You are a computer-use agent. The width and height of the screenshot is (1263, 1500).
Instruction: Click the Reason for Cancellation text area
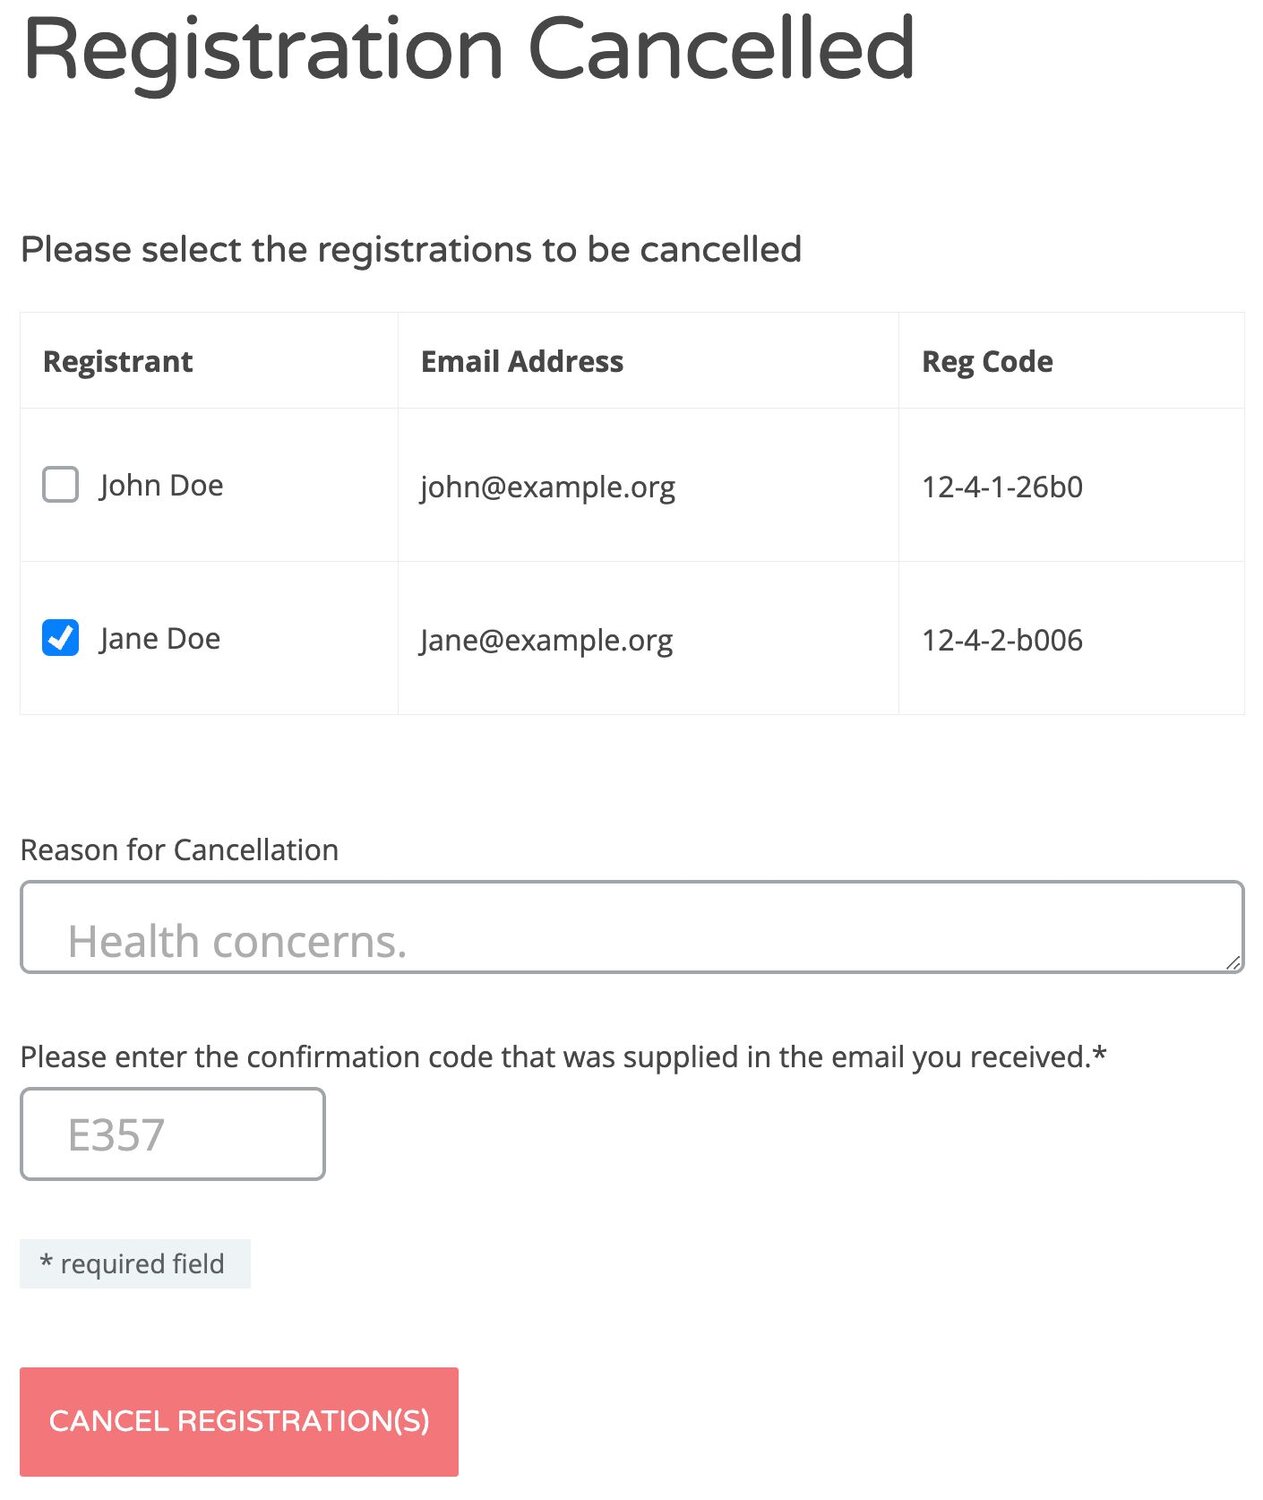631,927
